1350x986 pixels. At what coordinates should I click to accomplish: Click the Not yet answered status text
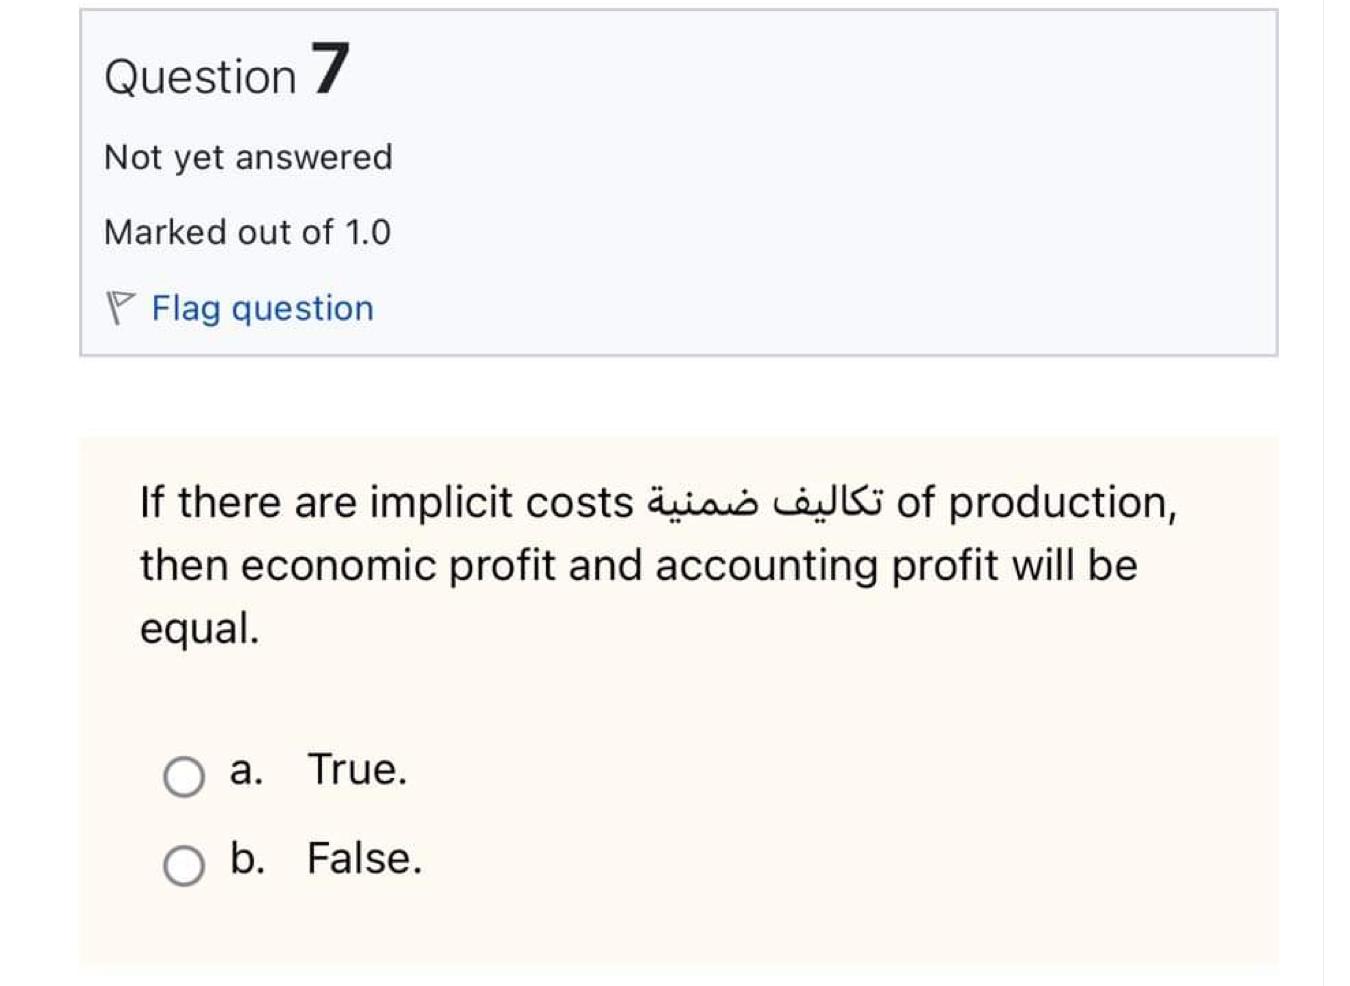(x=248, y=157)
